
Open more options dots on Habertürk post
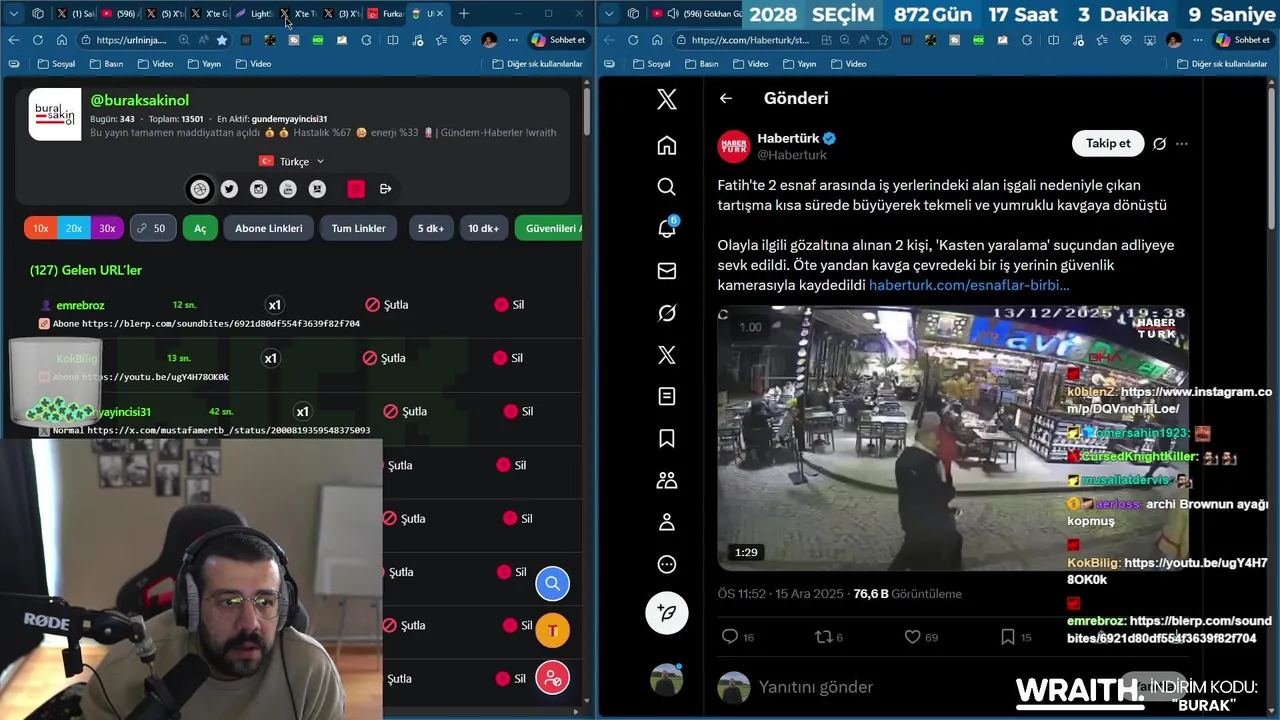[x=1182, y=144]
